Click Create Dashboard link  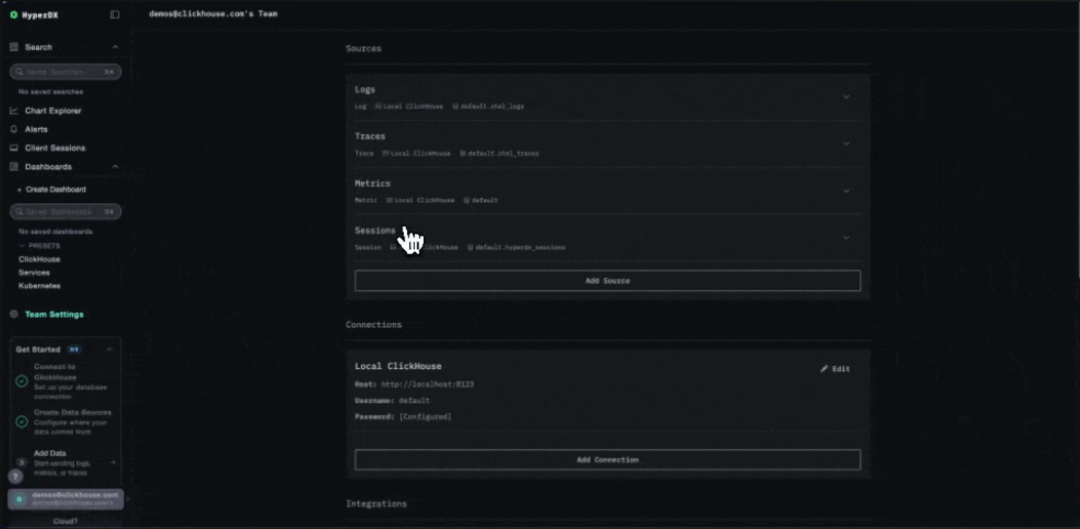(x=52, y=189)
